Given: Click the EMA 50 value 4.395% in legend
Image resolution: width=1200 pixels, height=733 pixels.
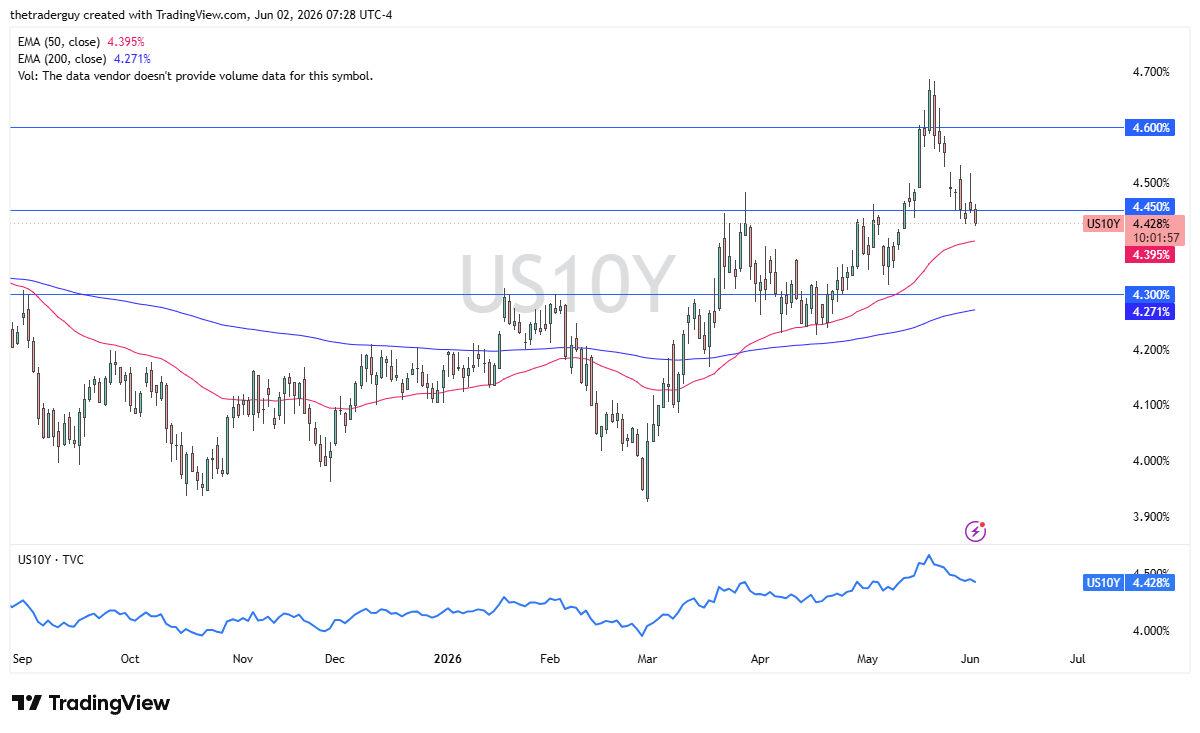Looking at the screenshot, I should (127, 42).
